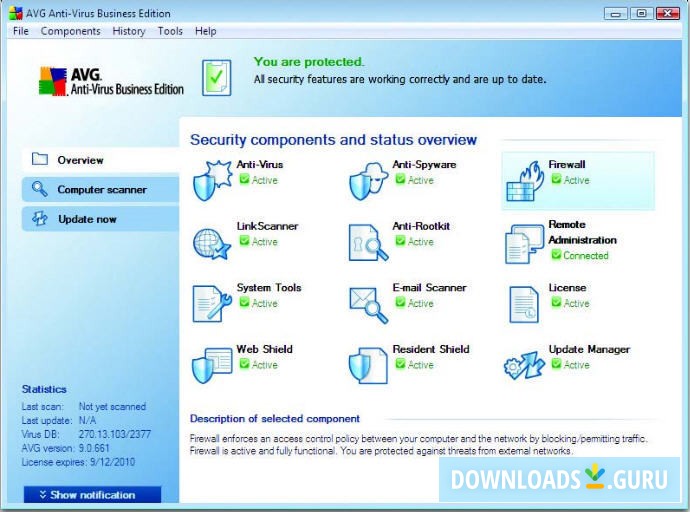This screenshot has width=690, height=512.
Task: Click the Active status under Resident Shield
Action: point(420,365)
